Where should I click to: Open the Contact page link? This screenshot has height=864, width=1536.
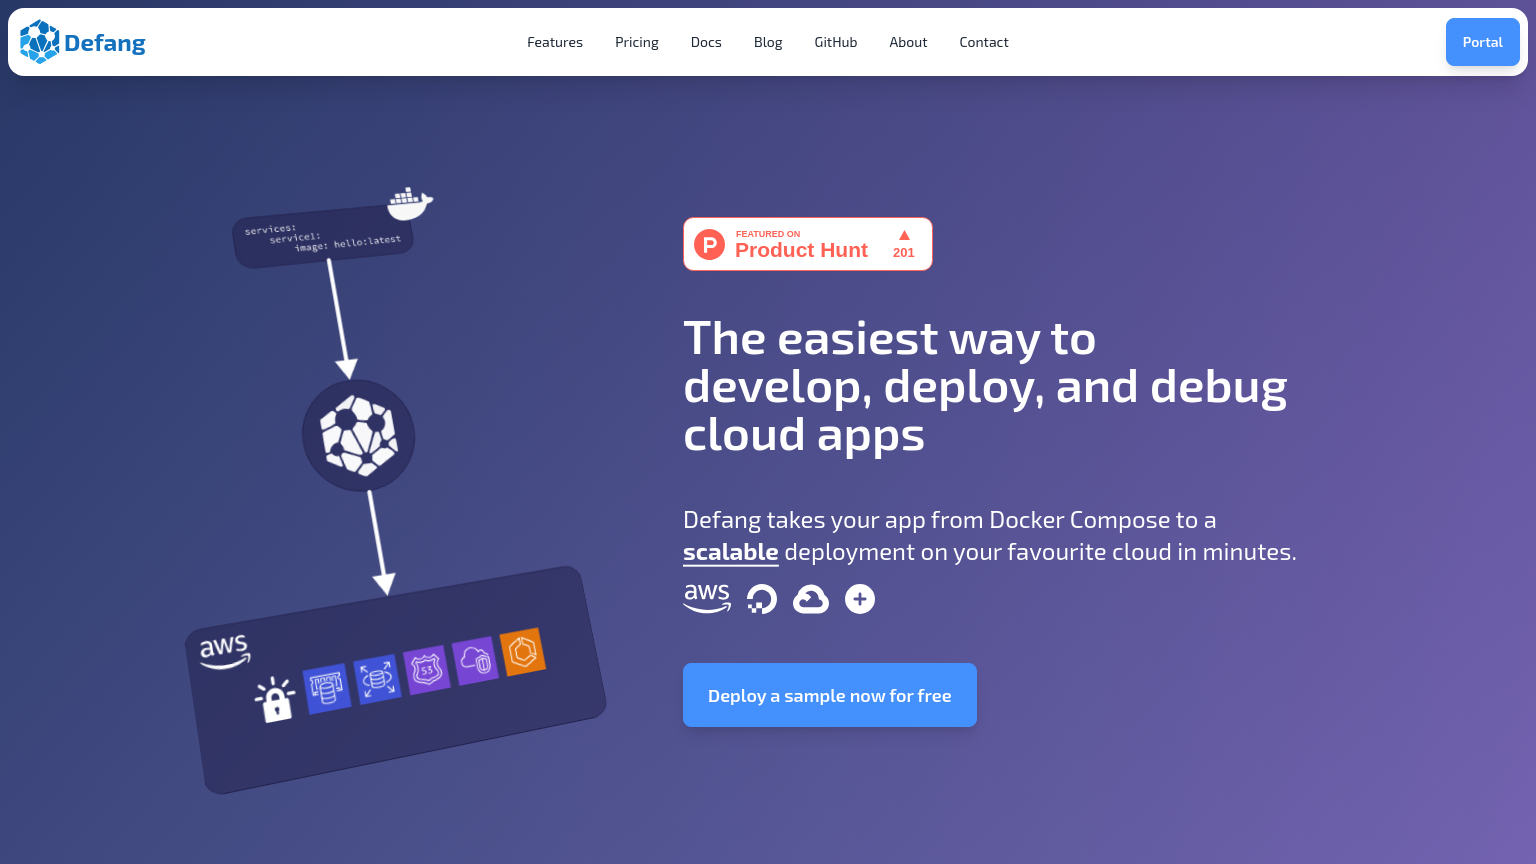(984, 42)
